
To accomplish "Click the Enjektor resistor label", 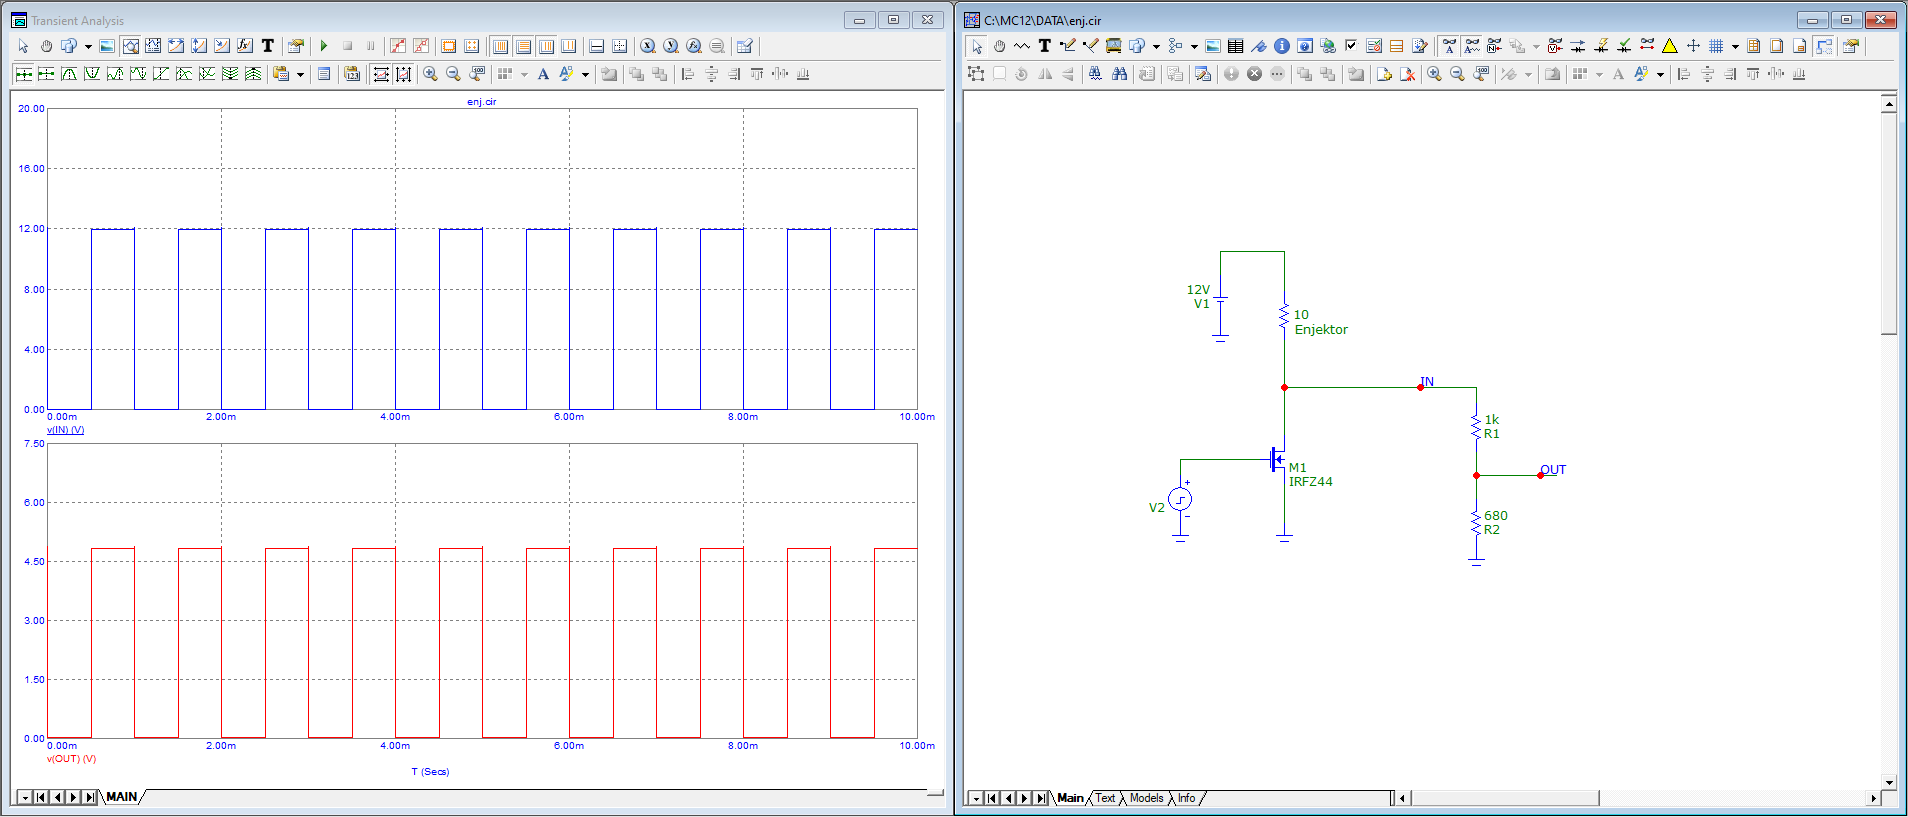I will pos(1321,330).
